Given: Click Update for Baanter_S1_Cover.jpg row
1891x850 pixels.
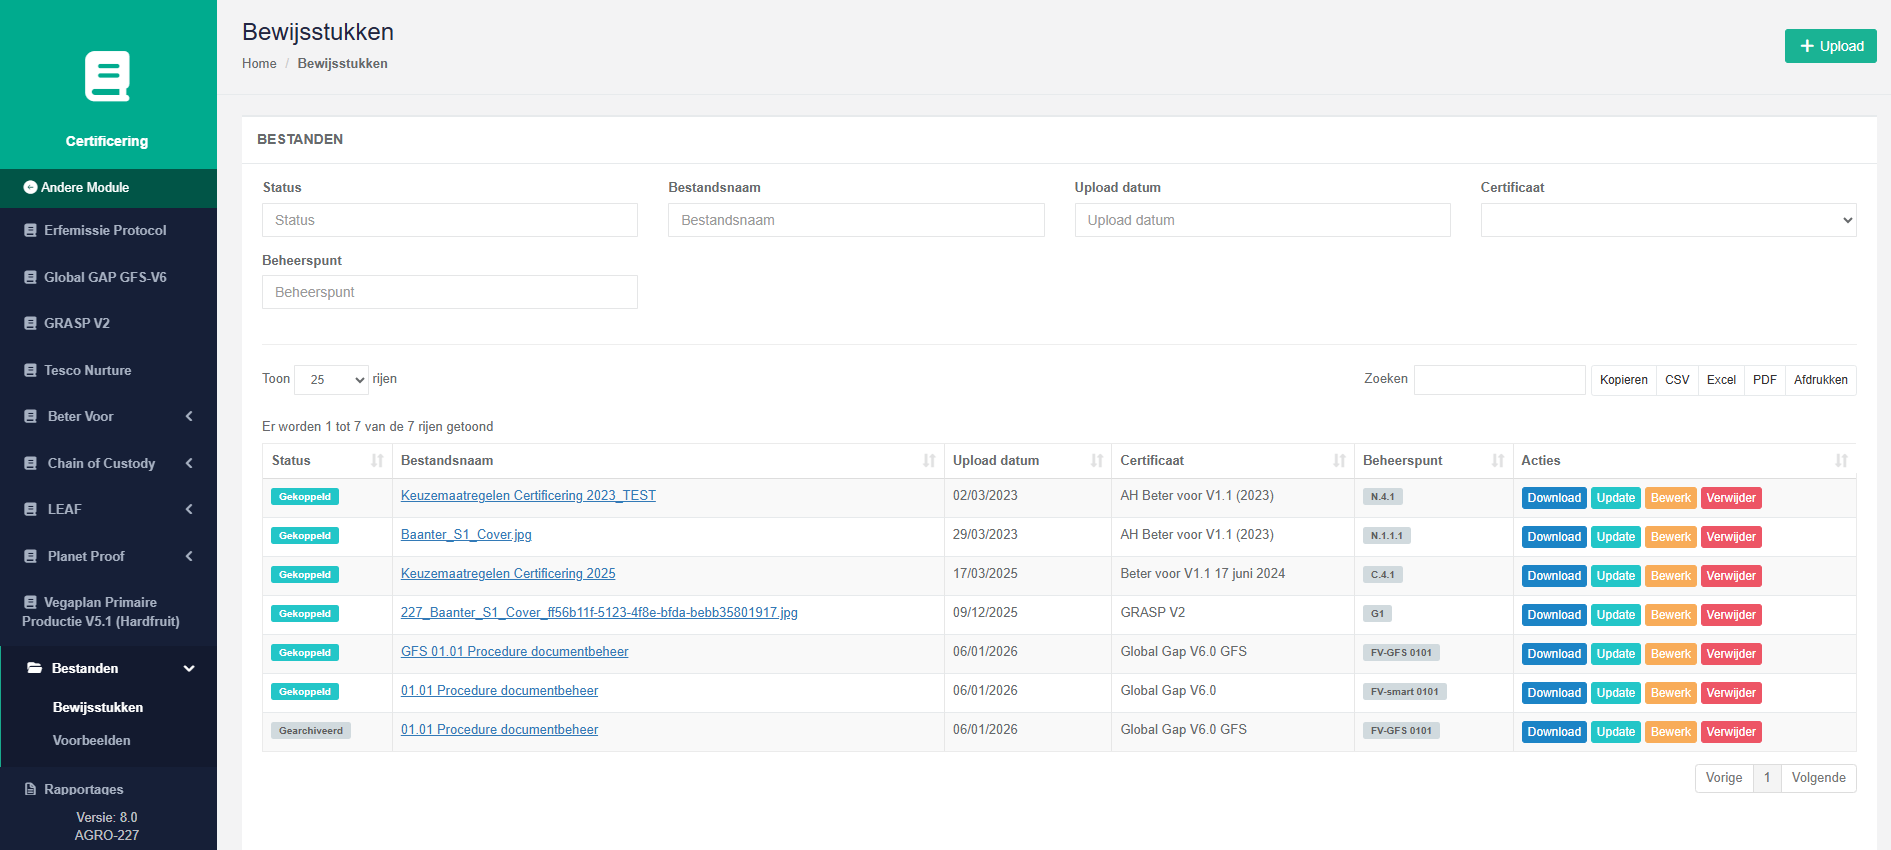Looking at the screenshot, I should click(1616, 537).
